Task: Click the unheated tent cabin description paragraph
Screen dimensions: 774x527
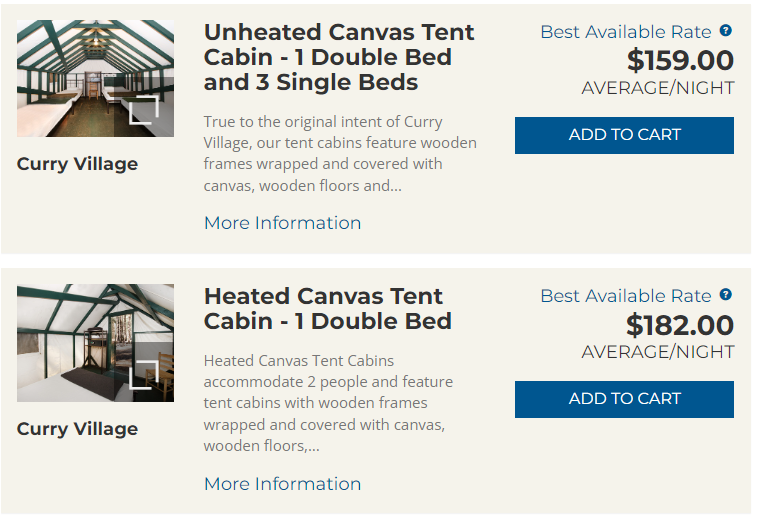Action: [x=340, y=153]
